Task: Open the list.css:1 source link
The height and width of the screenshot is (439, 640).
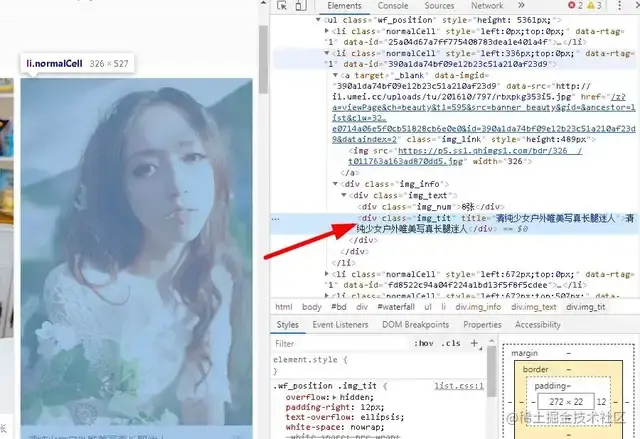Action: 459,386
